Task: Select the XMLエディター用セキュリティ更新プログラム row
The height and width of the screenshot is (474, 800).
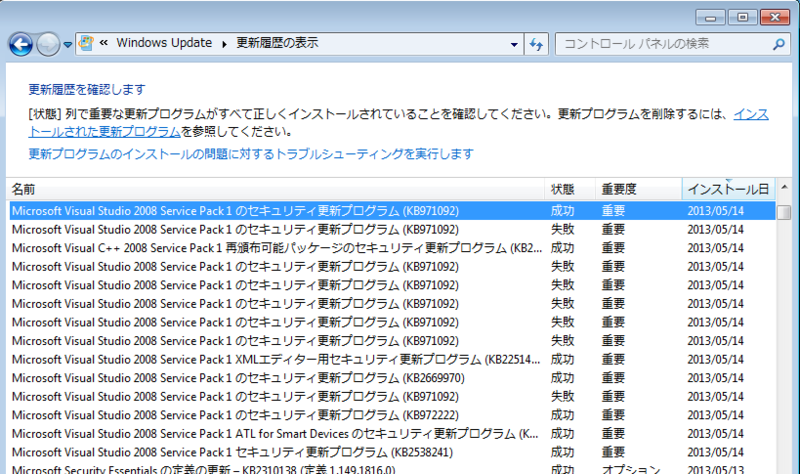Action: pyautogui.click(x=392, y=359)
